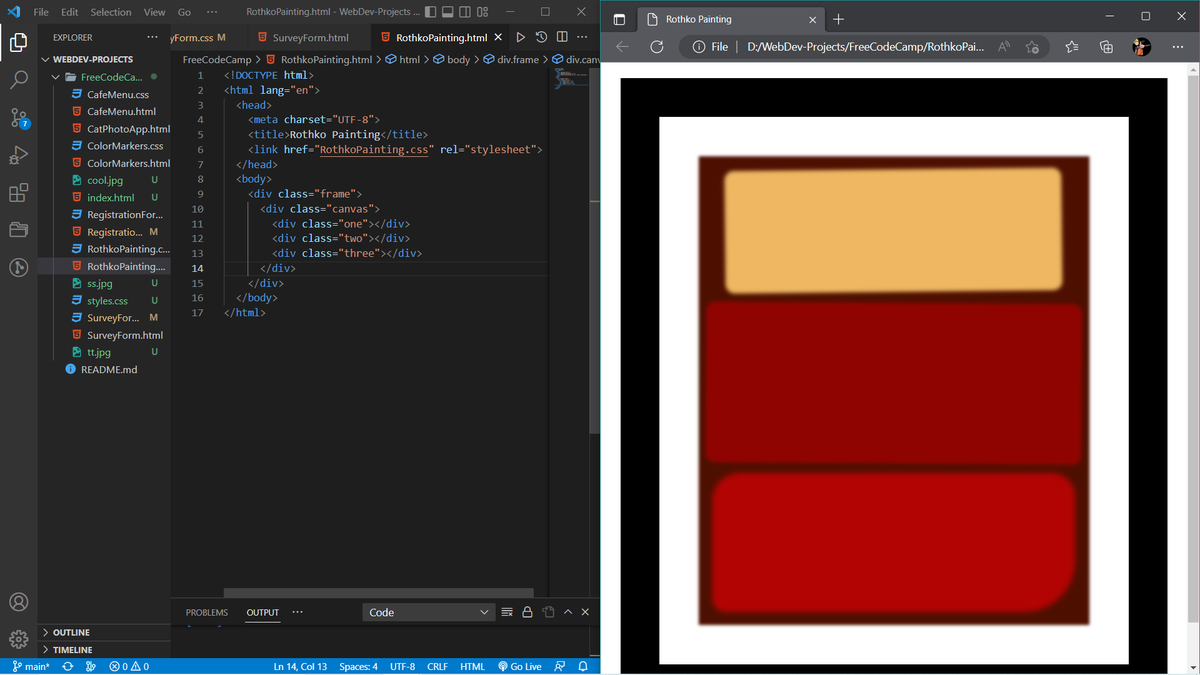Open Edge Settings and more menu

coord(1177,47)
